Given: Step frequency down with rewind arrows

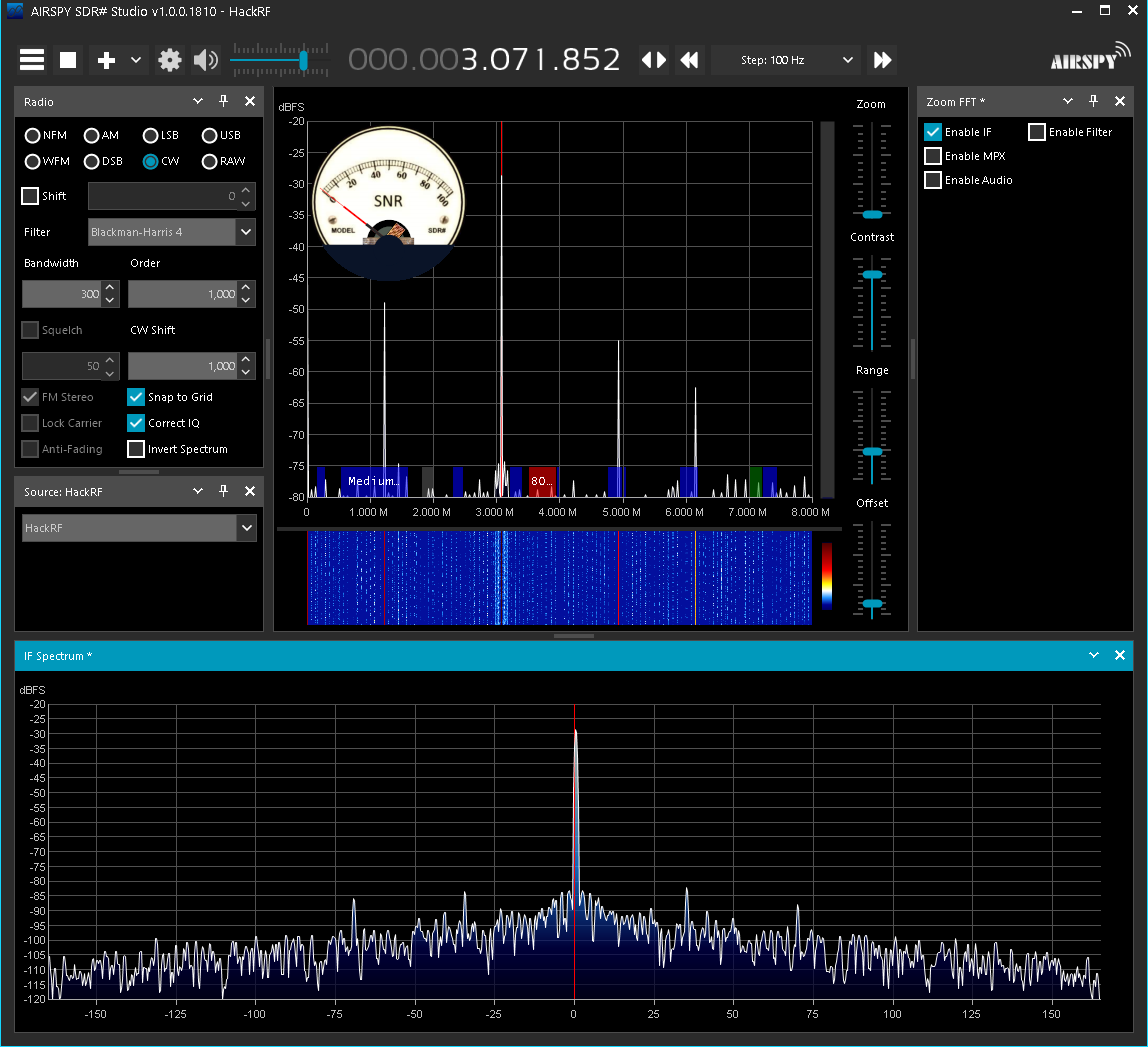Looking at the screenshot, I should [x=690, y=60].
